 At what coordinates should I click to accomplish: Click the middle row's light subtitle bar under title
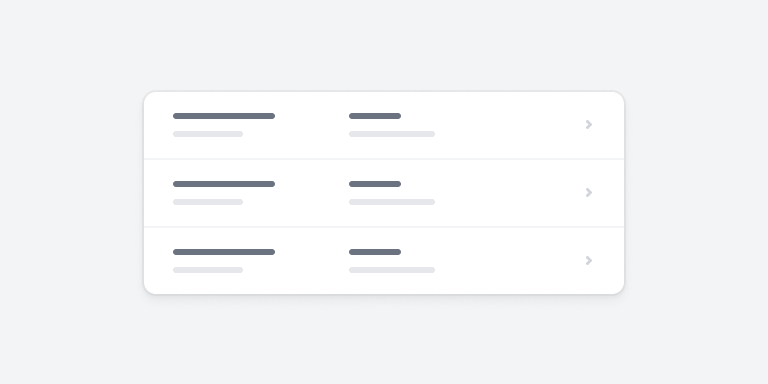[208, 202]
